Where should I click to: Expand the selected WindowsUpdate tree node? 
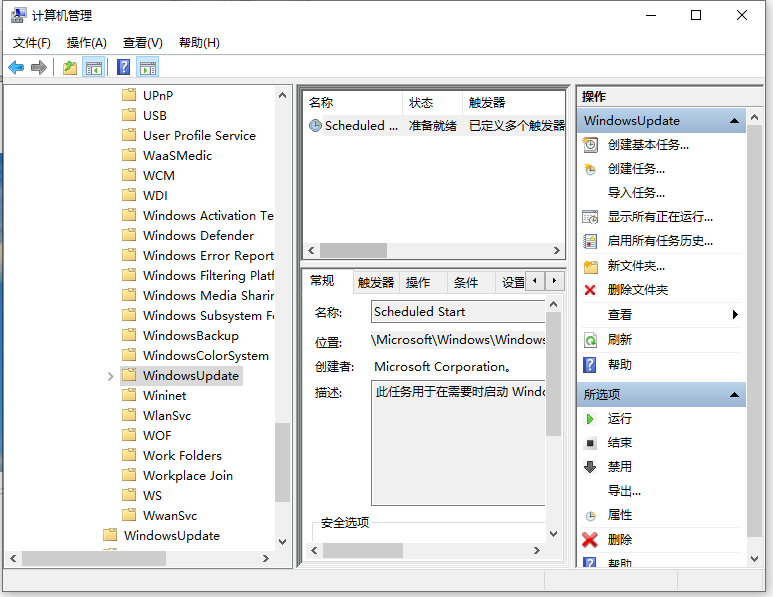tap(110, 376)
